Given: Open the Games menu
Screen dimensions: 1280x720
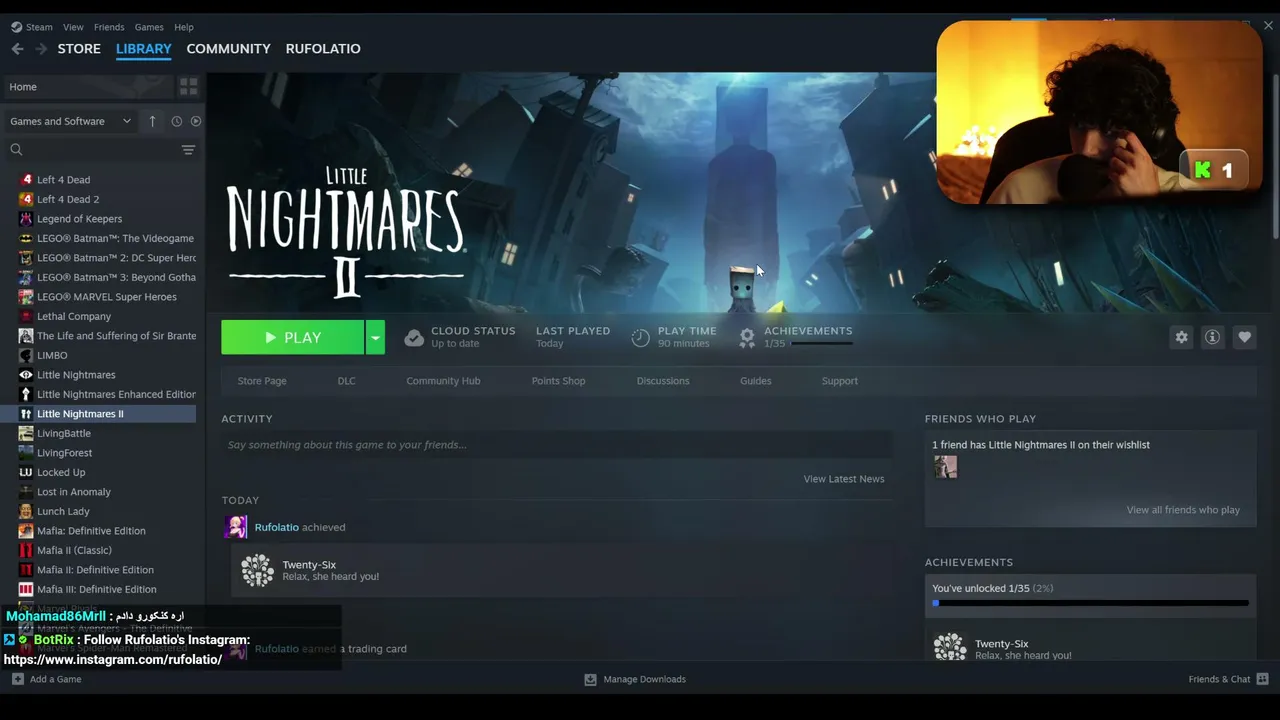Looking at the screenshot, I should (x=149, y=27).
